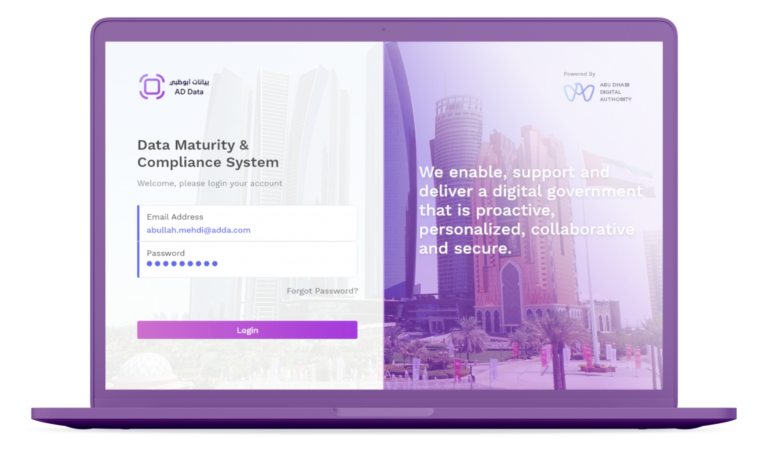Select the 'Password' field label
768x466 pixels.
click(x=165, y=253)
